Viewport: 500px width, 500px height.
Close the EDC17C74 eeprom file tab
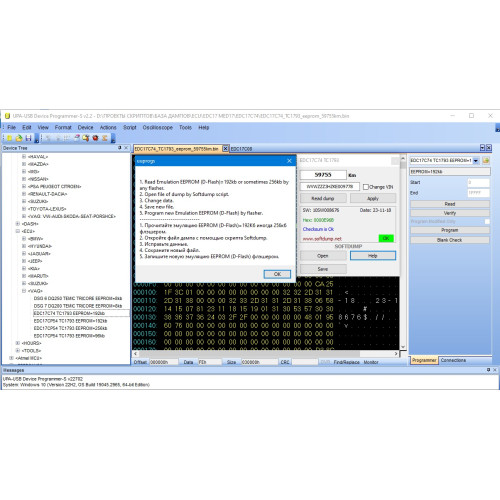[225, 148]
